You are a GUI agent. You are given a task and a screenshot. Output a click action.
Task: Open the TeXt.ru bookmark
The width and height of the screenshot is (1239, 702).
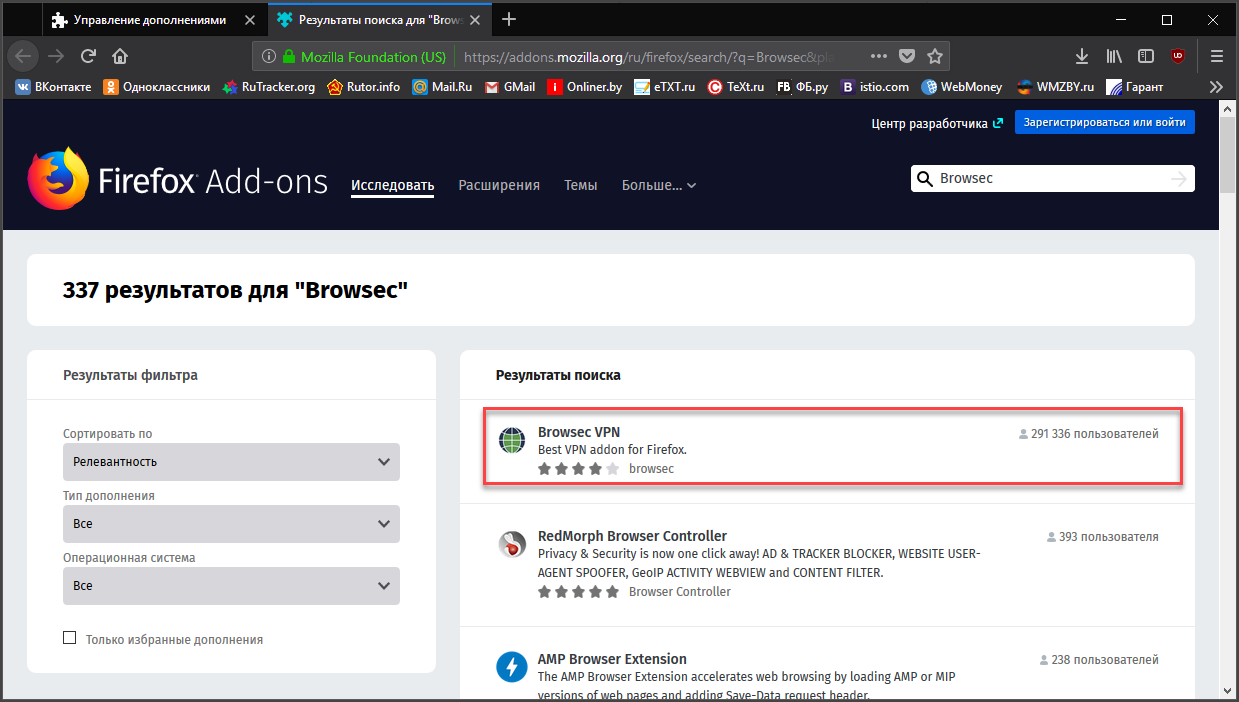point(736,87)
